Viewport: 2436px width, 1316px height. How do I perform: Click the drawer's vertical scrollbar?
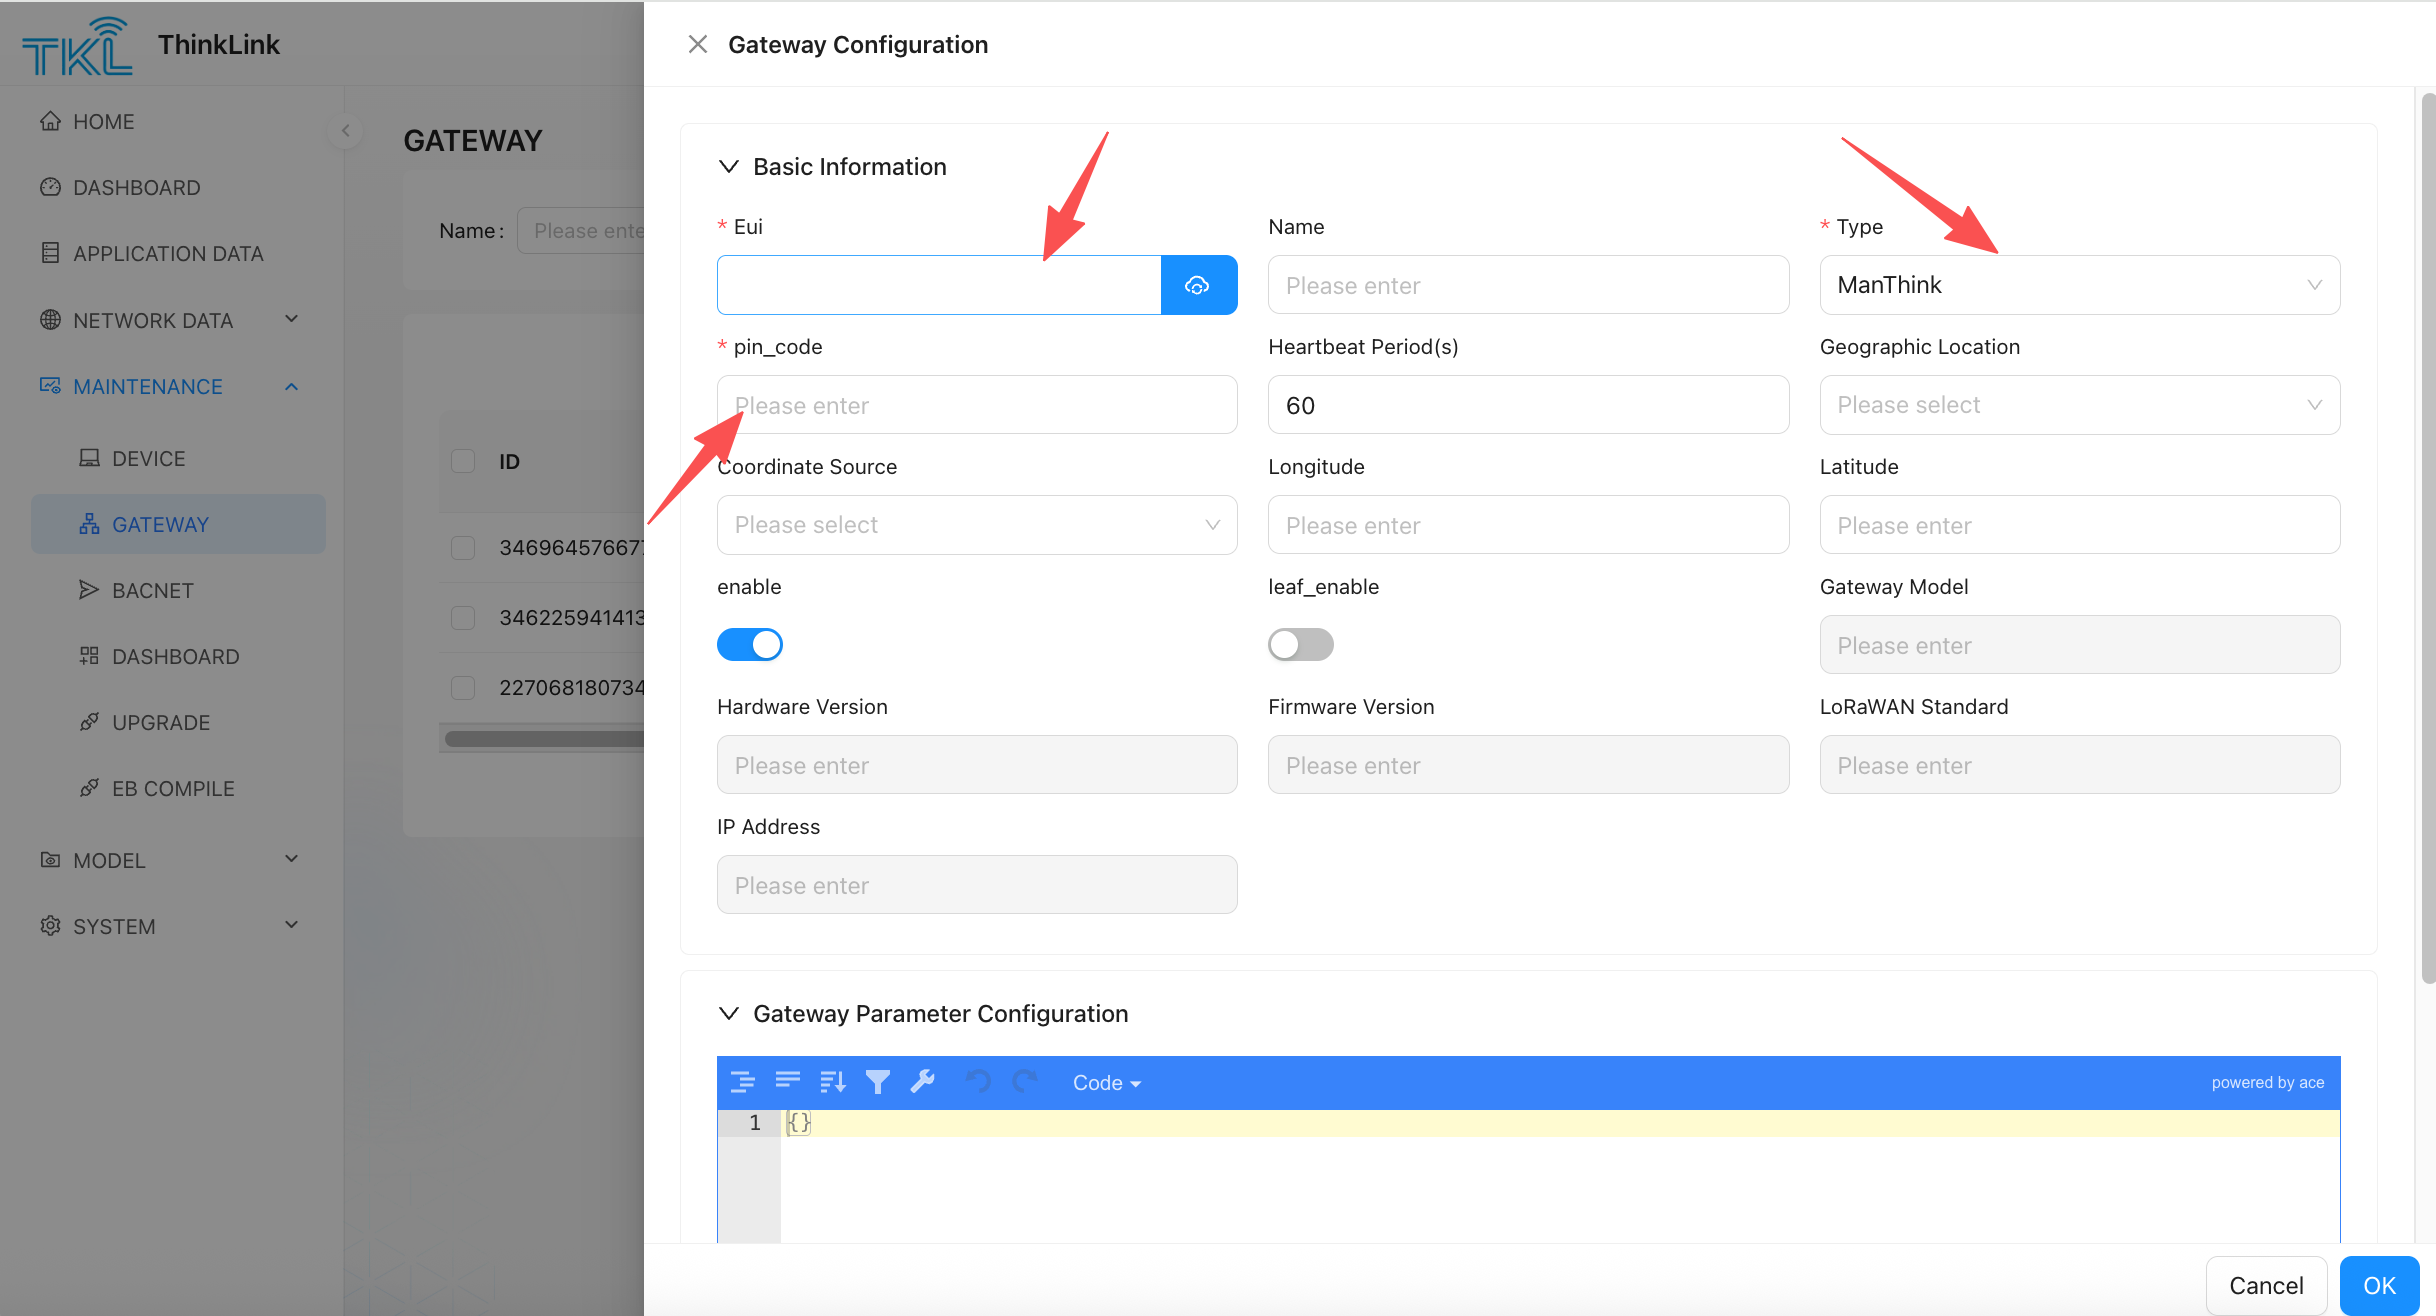click(2427, 540)
